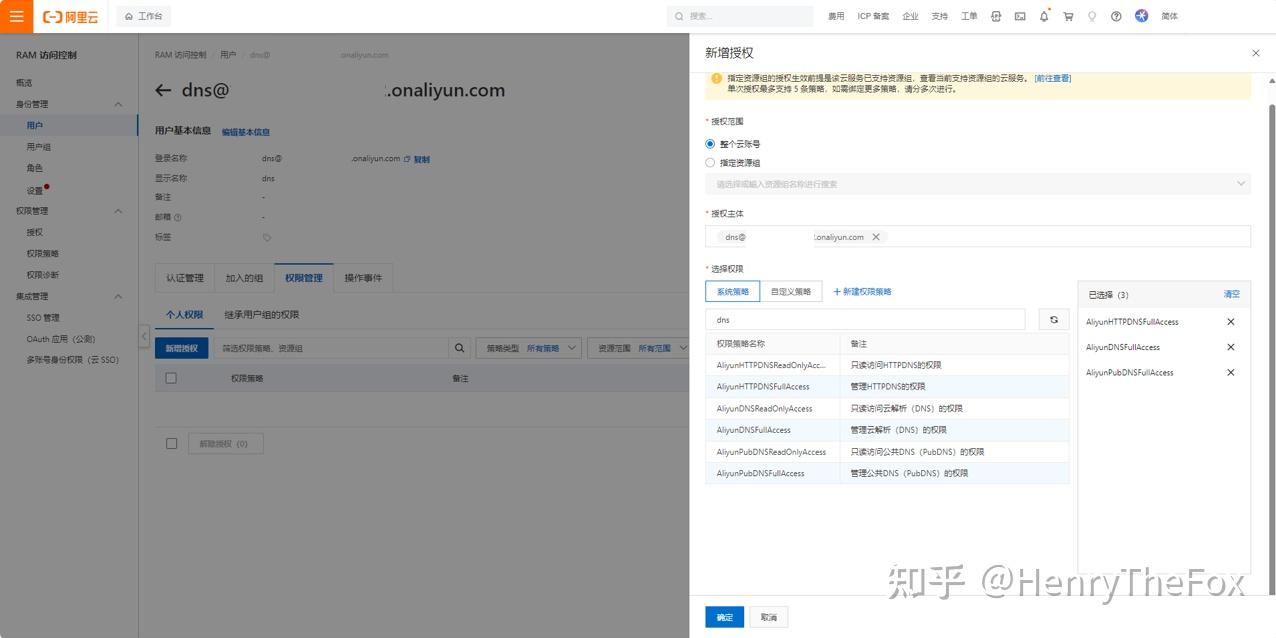1276x638 pixels.
Task: Select the 整个云账号 radio button
Action: click(710, 143)
